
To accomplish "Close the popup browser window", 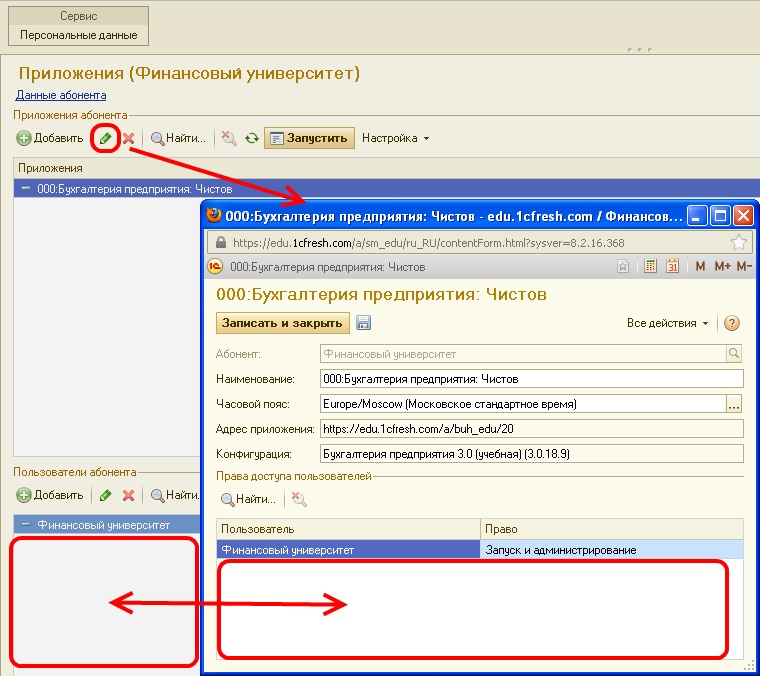I will (x=743, y=216).
